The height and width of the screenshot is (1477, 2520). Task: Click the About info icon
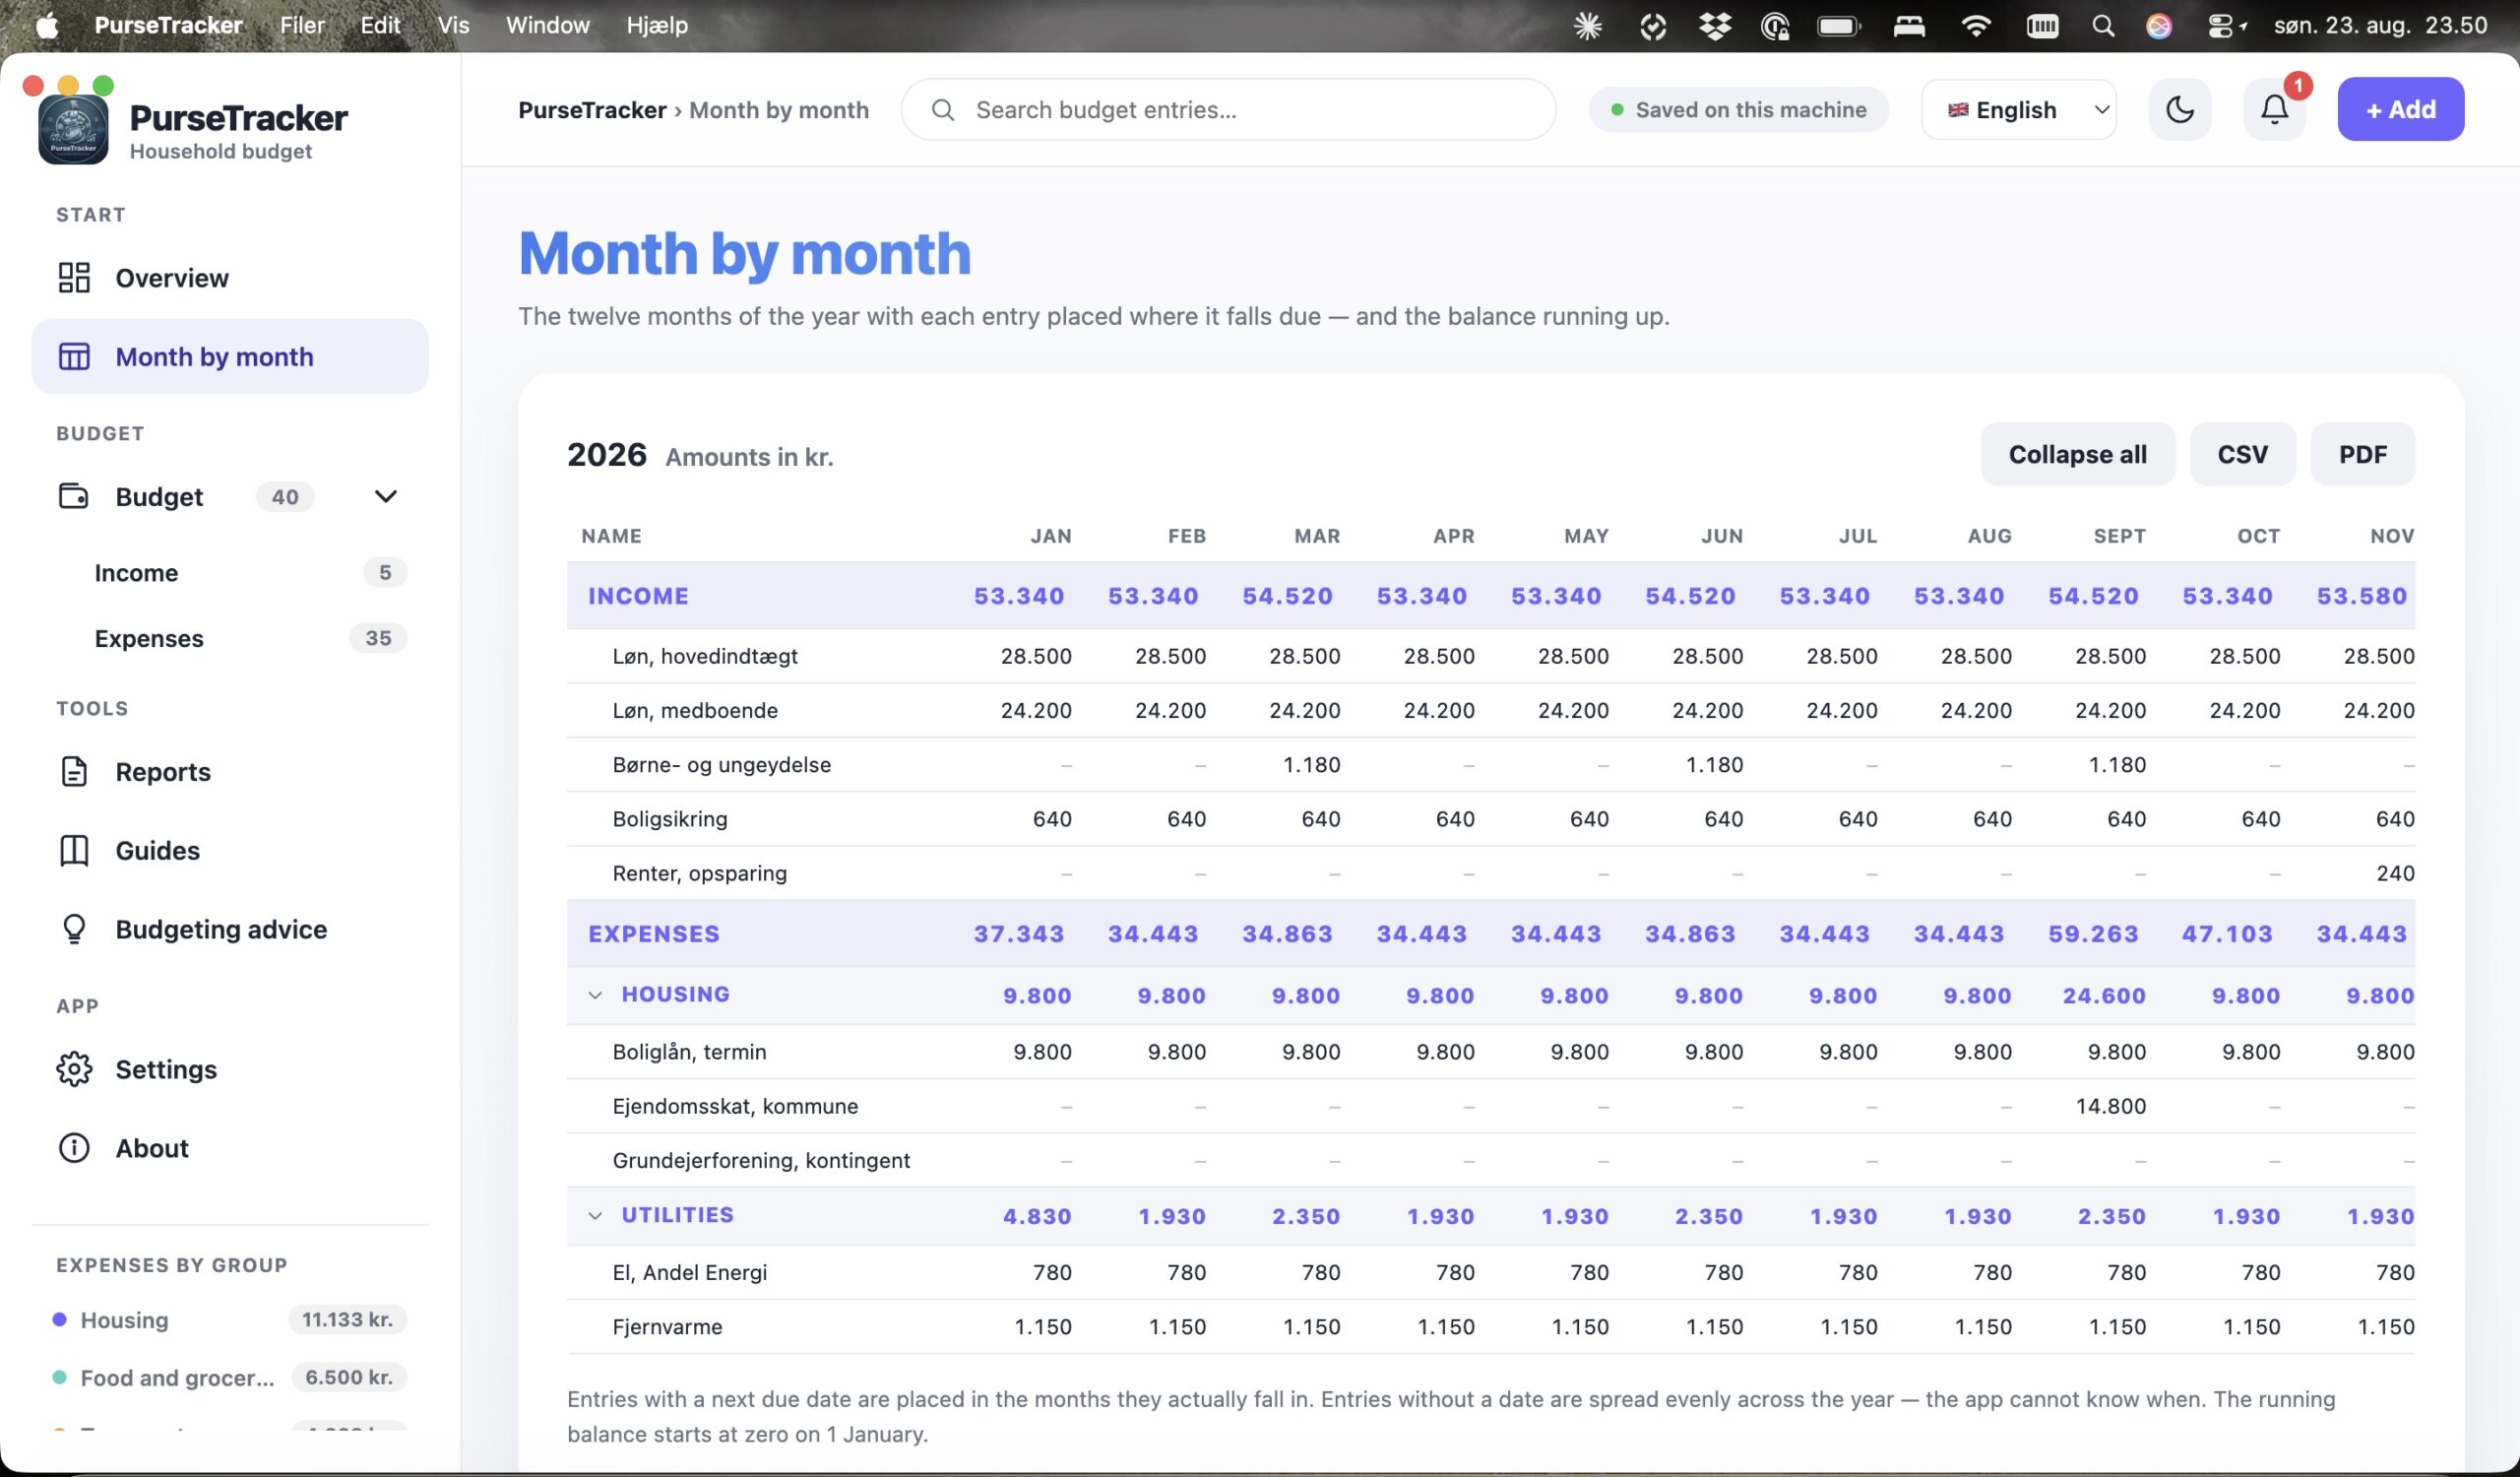click(x=74, y=1148)
